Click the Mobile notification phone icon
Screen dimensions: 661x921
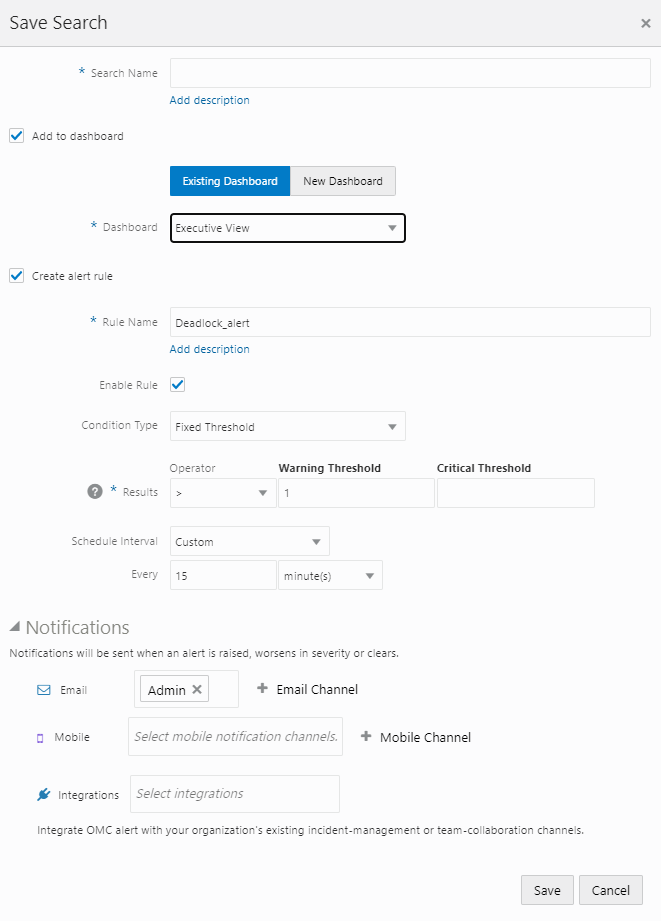point(41,737)
